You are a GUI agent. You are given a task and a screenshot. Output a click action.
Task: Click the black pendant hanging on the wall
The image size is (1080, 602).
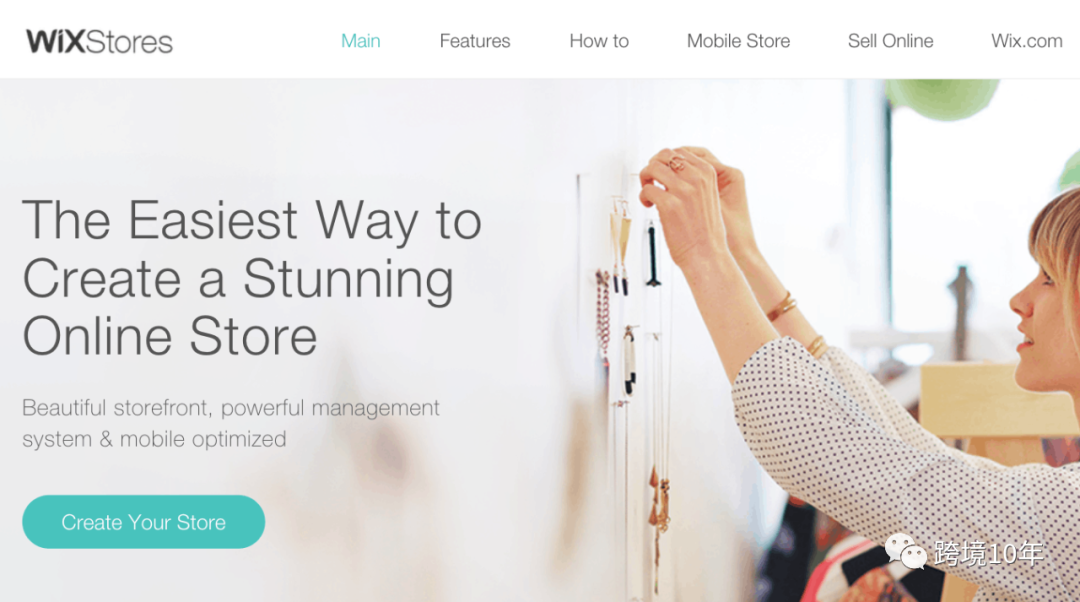click(652, 253)
